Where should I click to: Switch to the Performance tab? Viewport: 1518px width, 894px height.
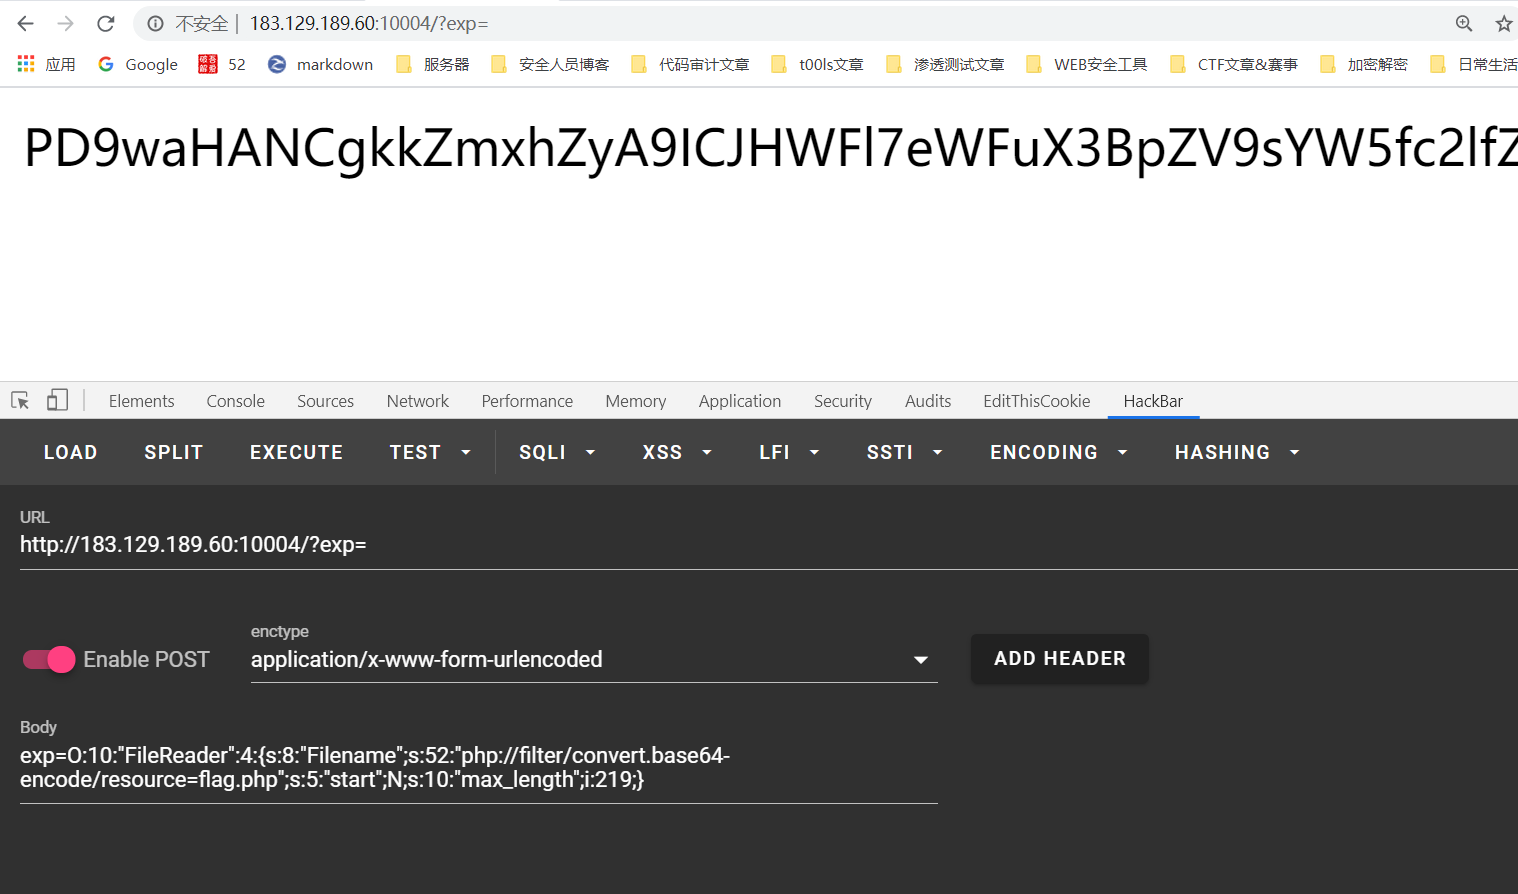click(527, 401)
